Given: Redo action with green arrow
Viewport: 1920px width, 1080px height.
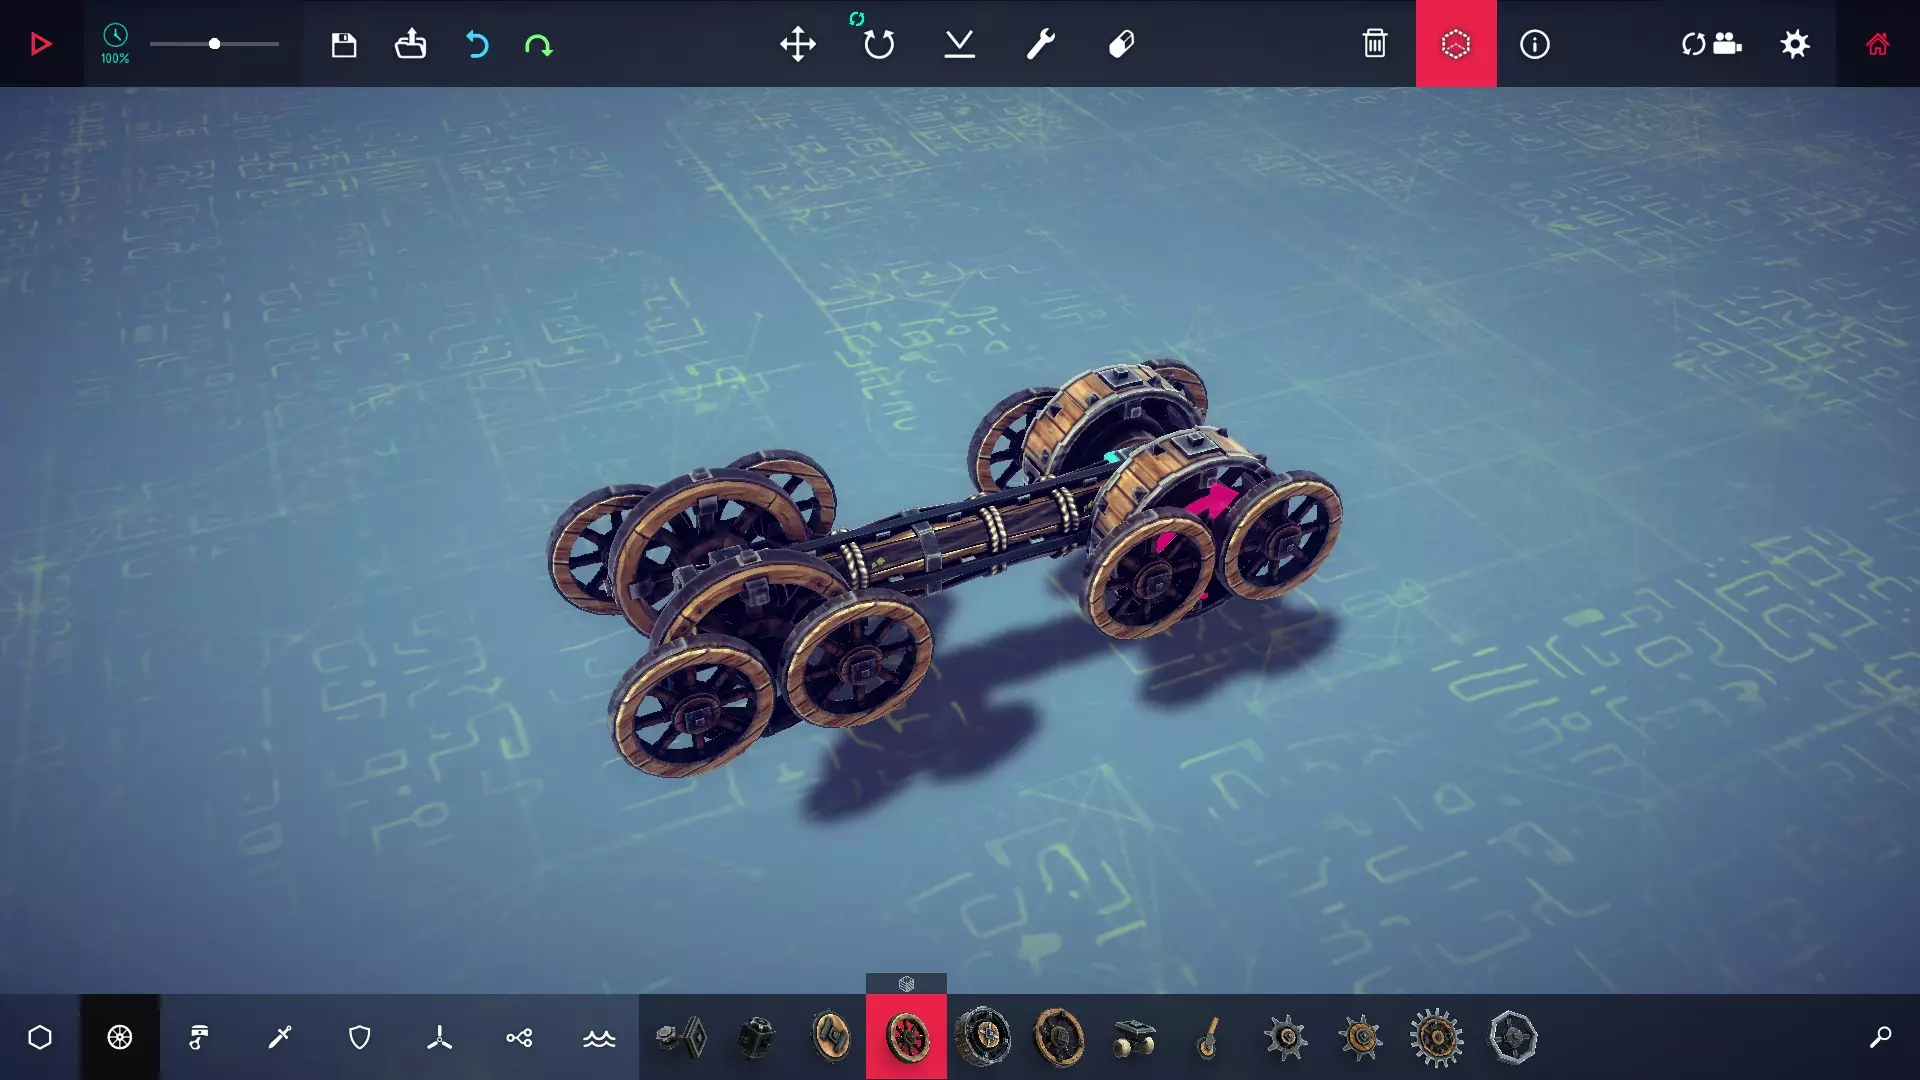Looking at the screenshot, I should (x=538, y=44).
